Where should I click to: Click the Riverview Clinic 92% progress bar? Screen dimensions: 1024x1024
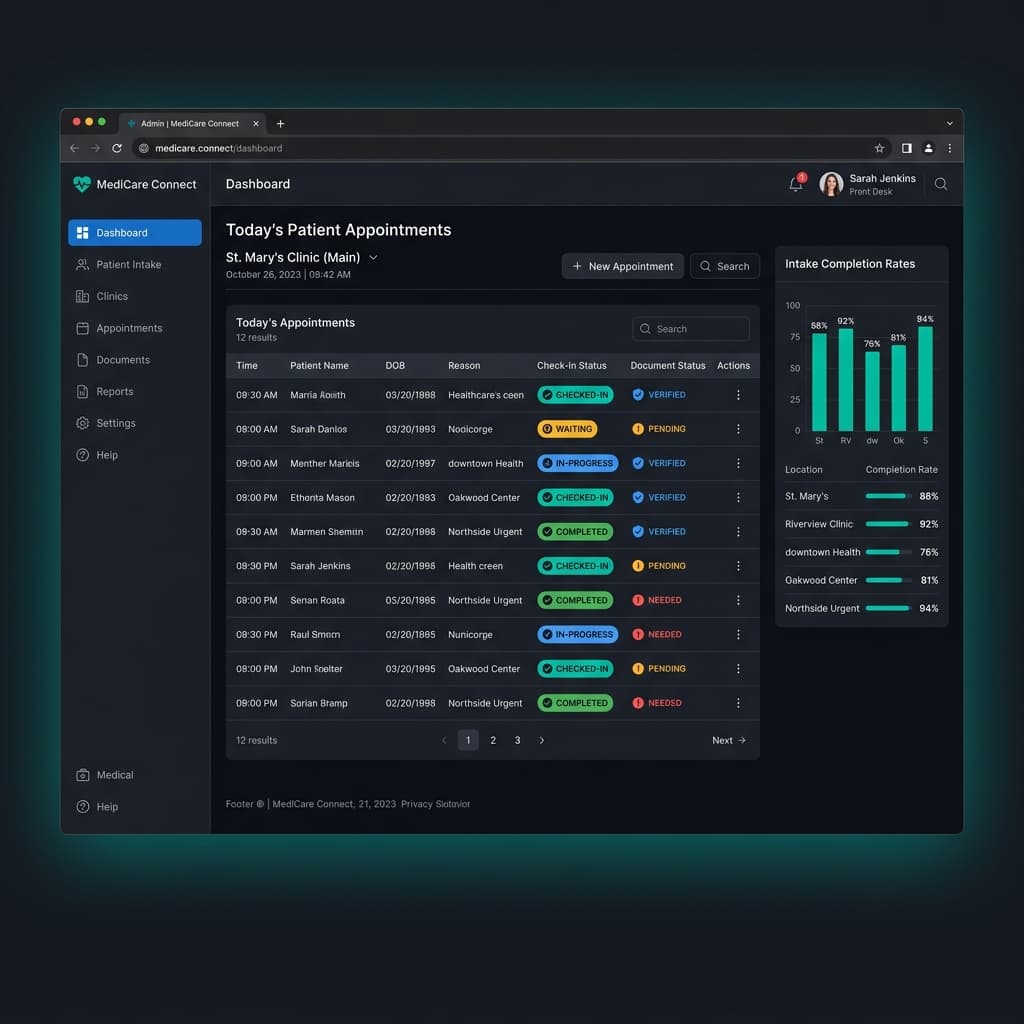(x=888, y=524)
